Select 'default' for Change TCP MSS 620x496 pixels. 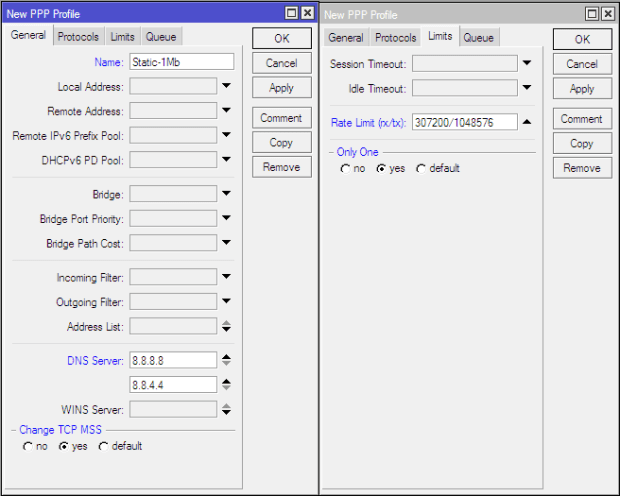[x=104, y=447]
